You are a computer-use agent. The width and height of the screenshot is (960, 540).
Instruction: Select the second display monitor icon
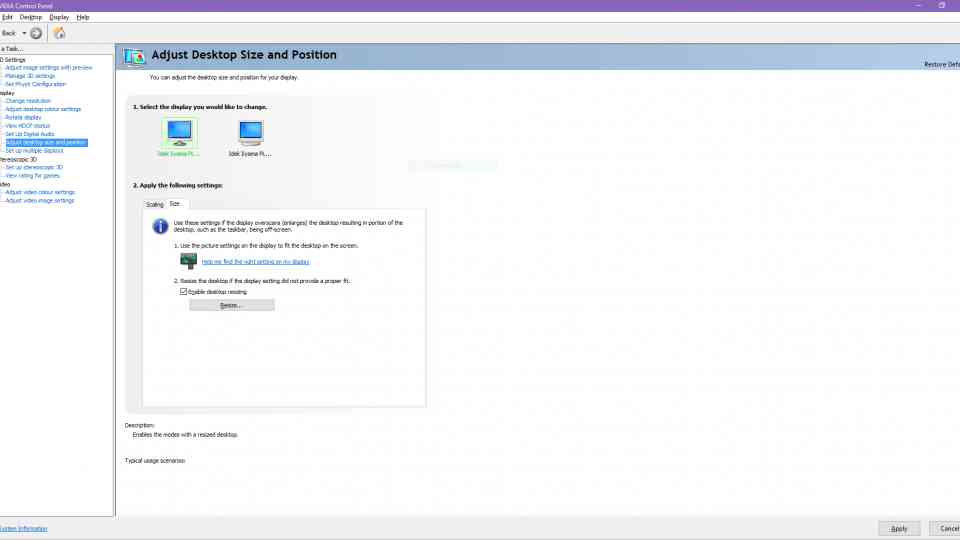point(250,132)
